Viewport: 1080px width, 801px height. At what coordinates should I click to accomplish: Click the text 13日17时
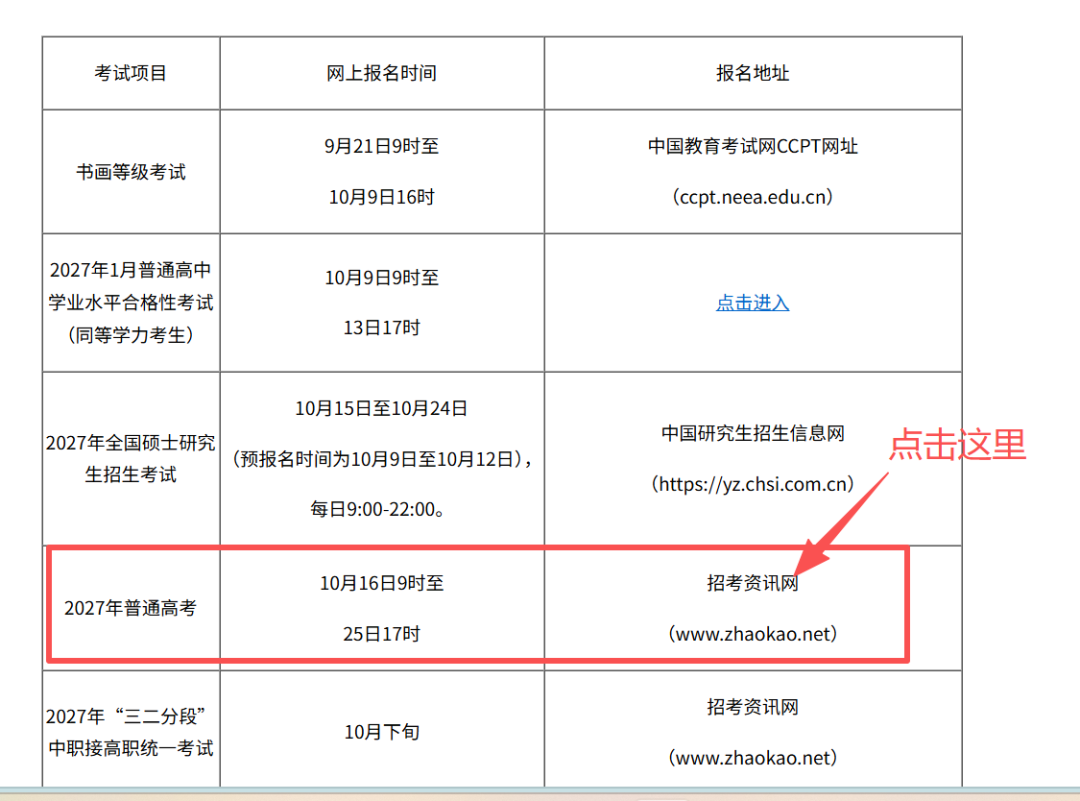click(382, 328)
